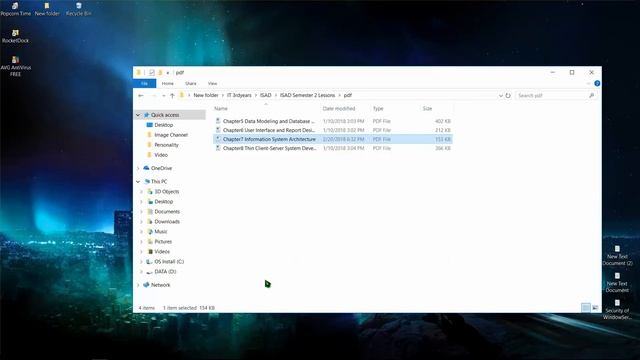Select Quick access in navigation pane

click(x=165, y=115)
